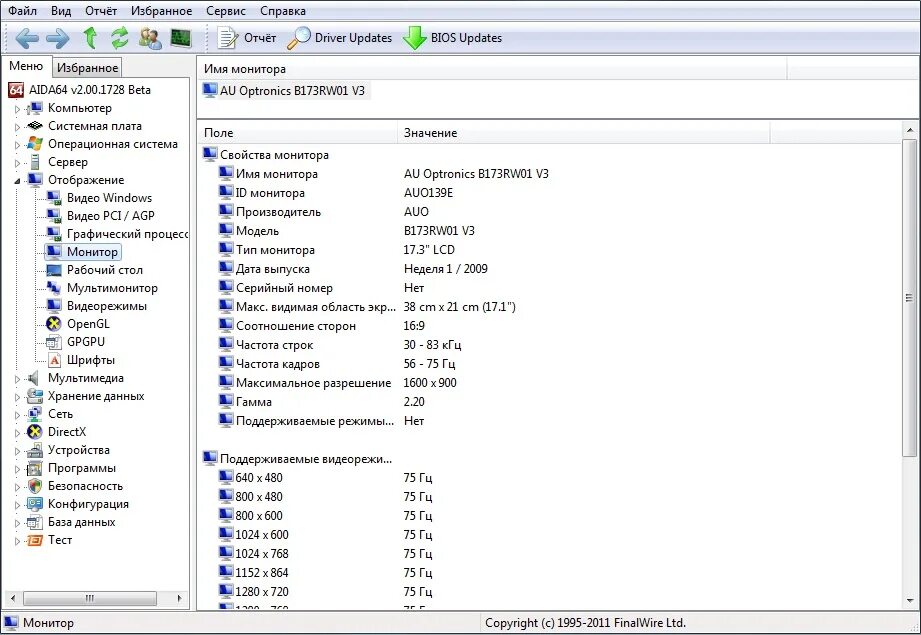Click the Мультимедиа speaker icon

click(35, 378)
